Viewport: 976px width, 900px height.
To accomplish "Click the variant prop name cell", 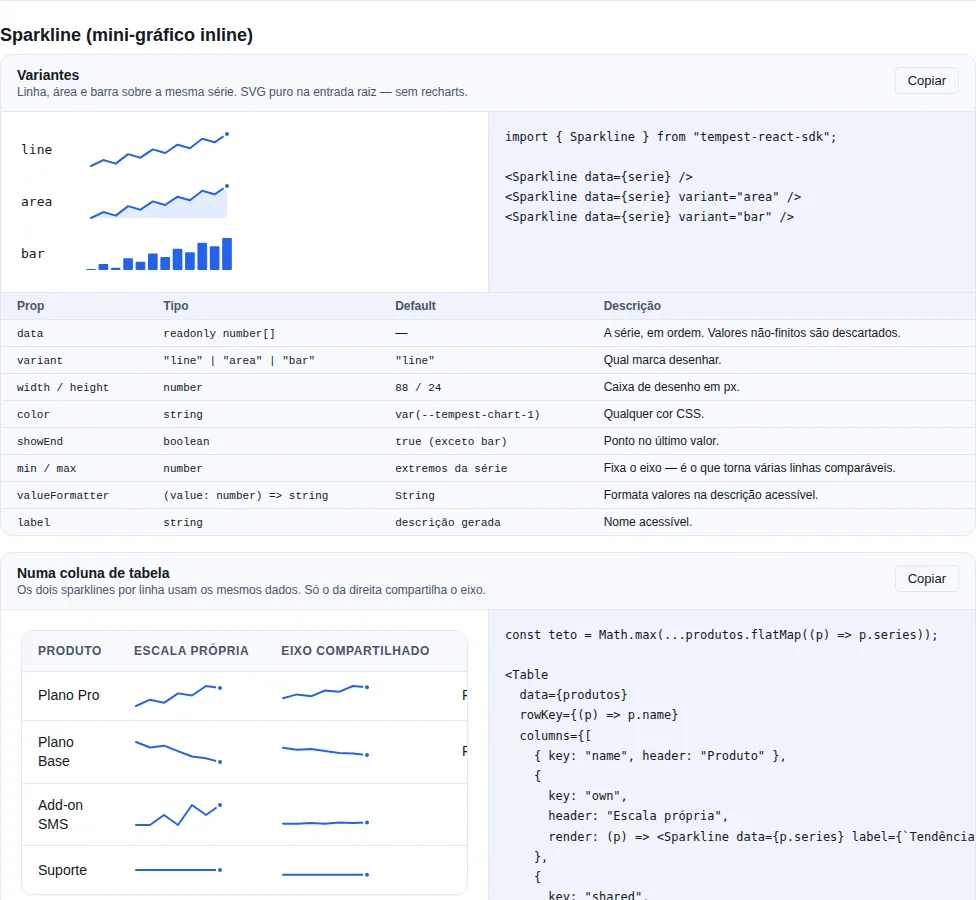I will (x=40, y=360).
